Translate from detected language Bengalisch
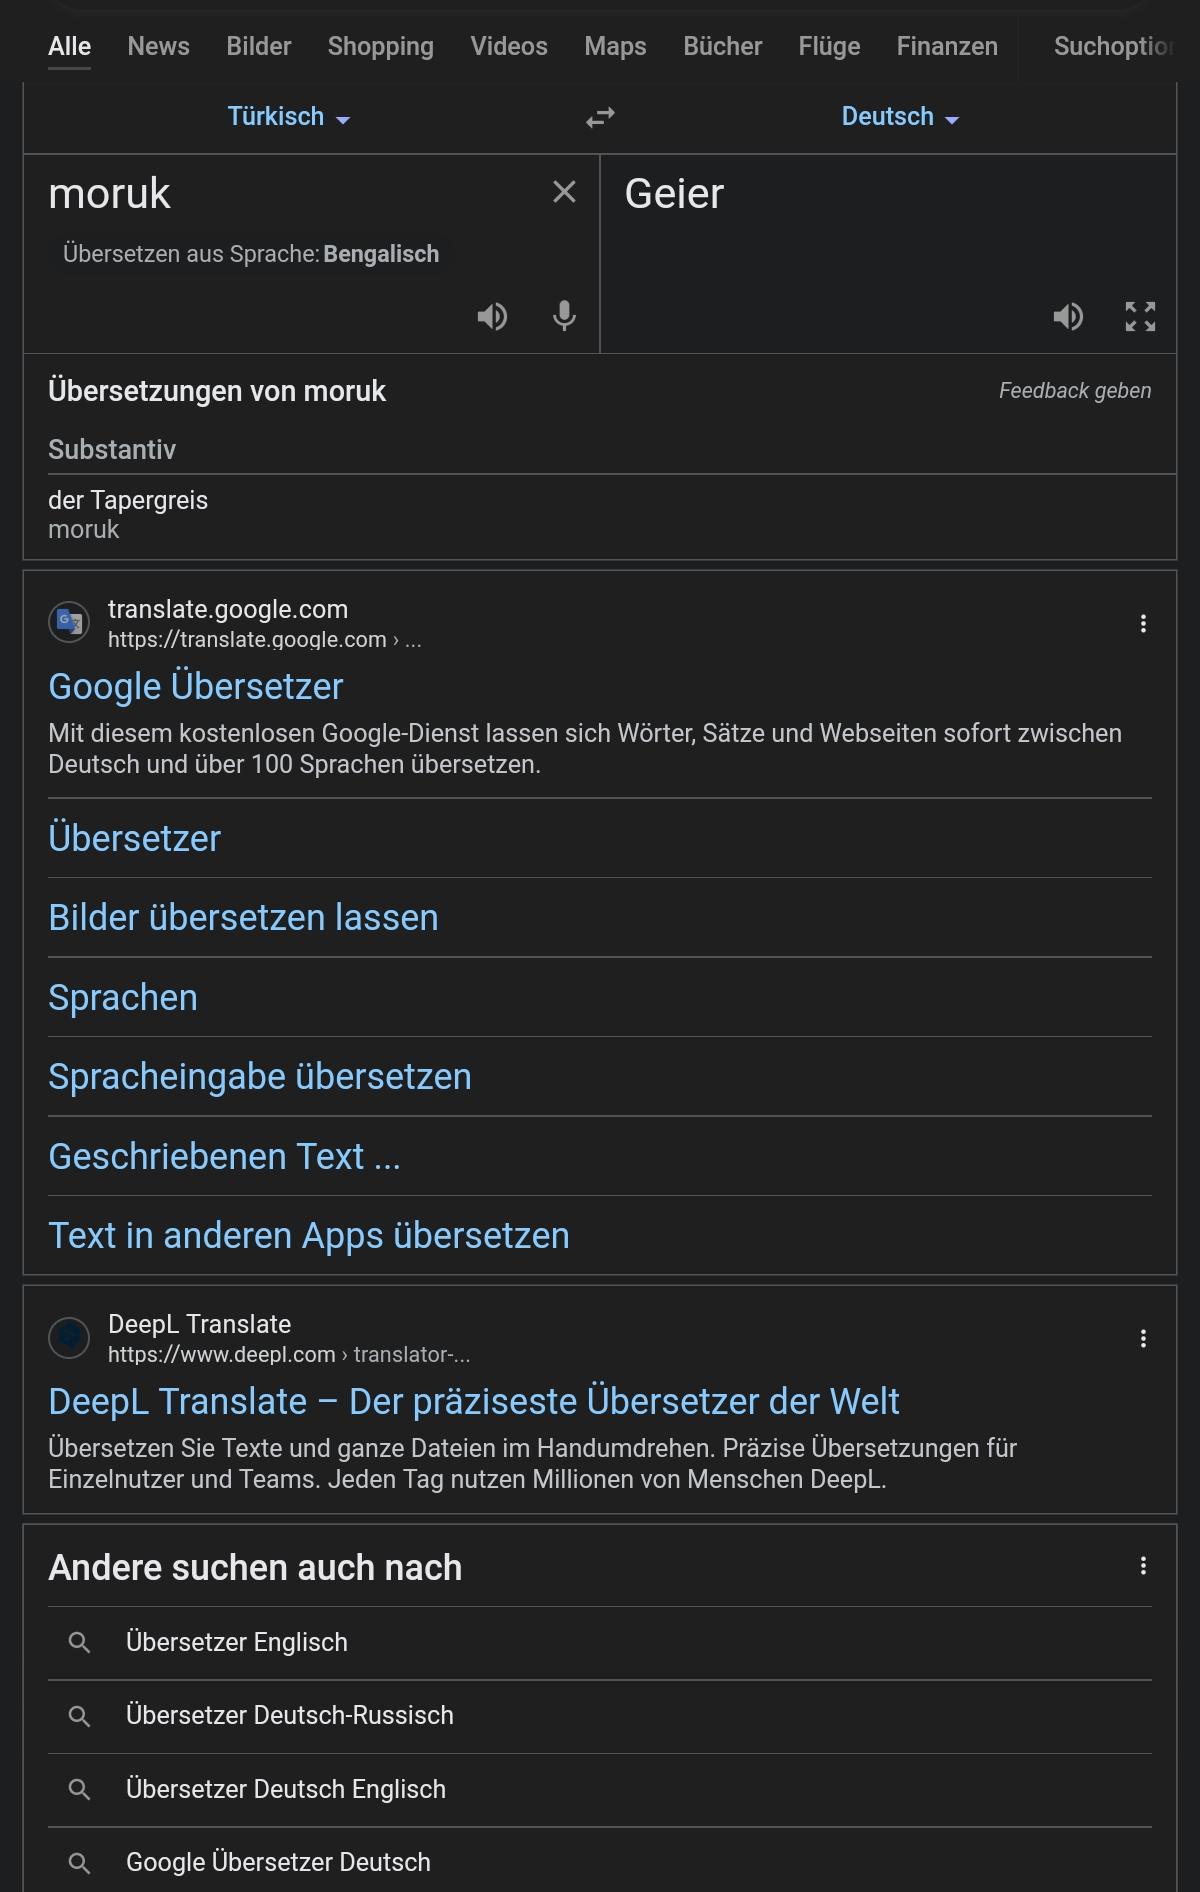 coord(381,254)
